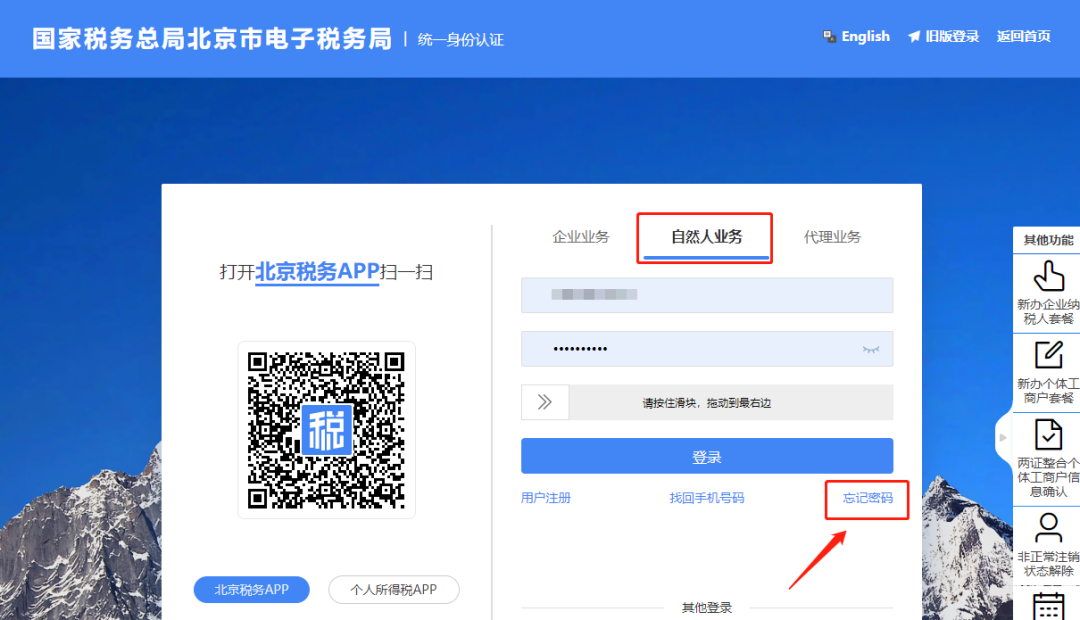Viewport: 1080px width, 620px height.
Task: Collapse the 其他功能 sidebar arrow
Action: pos(1004,437)
